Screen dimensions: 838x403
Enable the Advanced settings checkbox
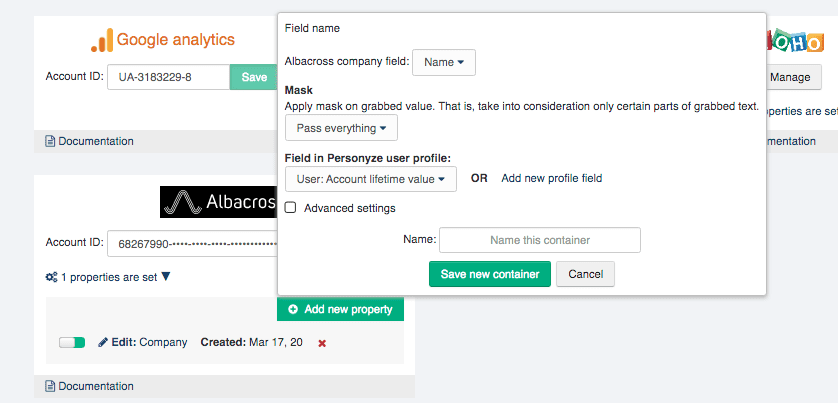pos(290,208)
